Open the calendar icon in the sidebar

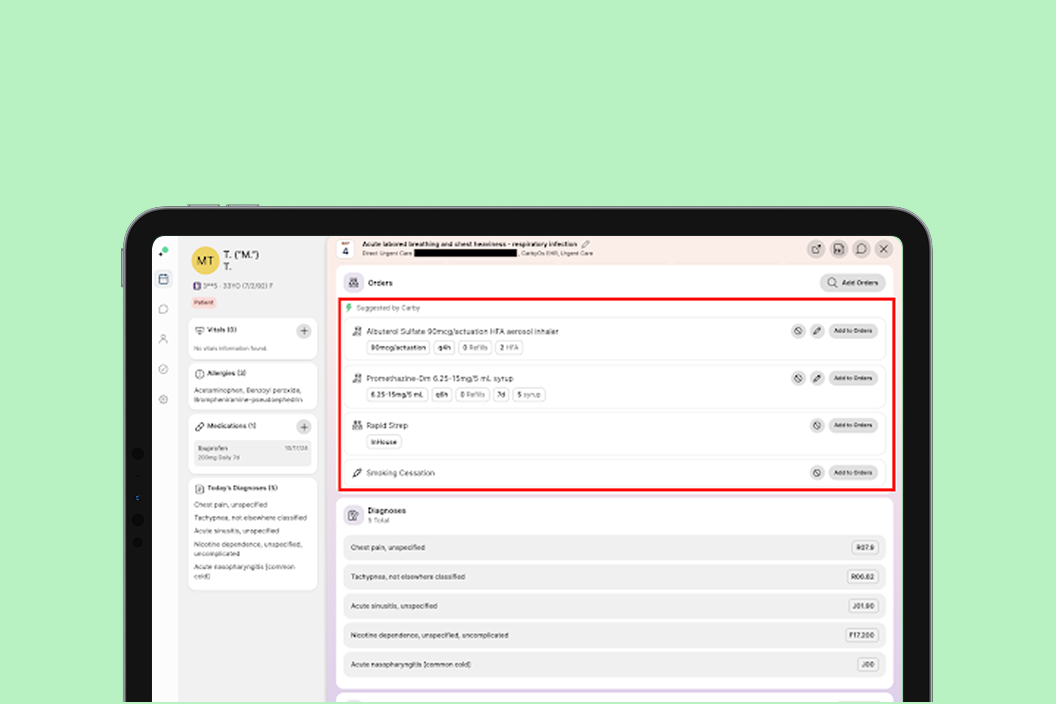[164, 279]
